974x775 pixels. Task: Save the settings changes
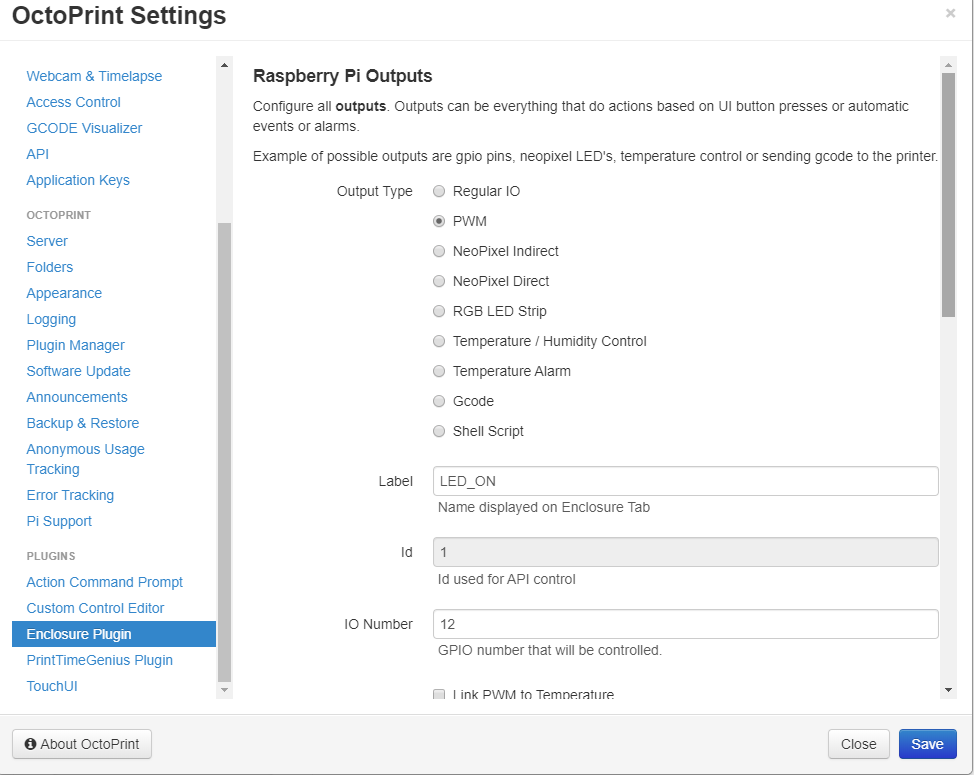[x=927, y=744]
